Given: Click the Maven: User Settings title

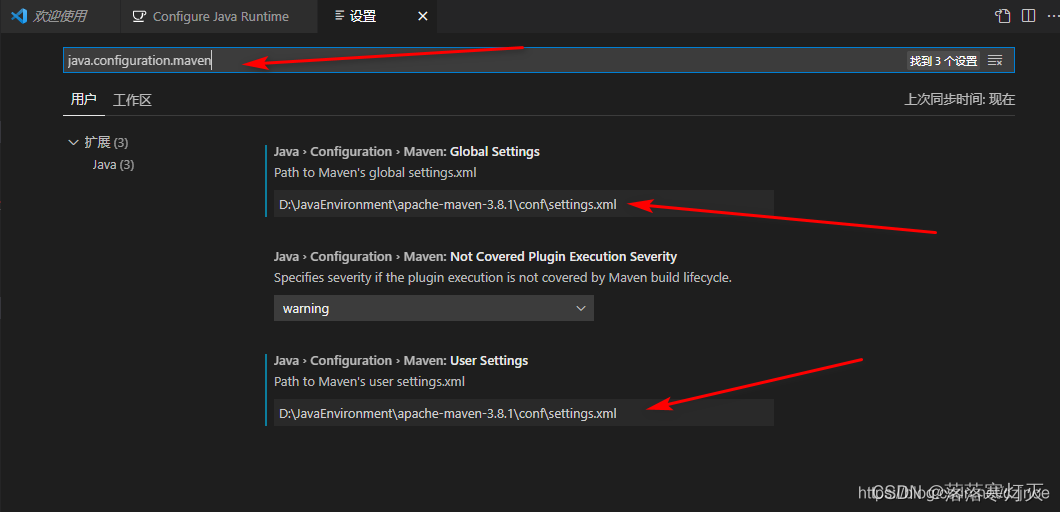Looking at the screenshot, I should (x=401, y=360).
